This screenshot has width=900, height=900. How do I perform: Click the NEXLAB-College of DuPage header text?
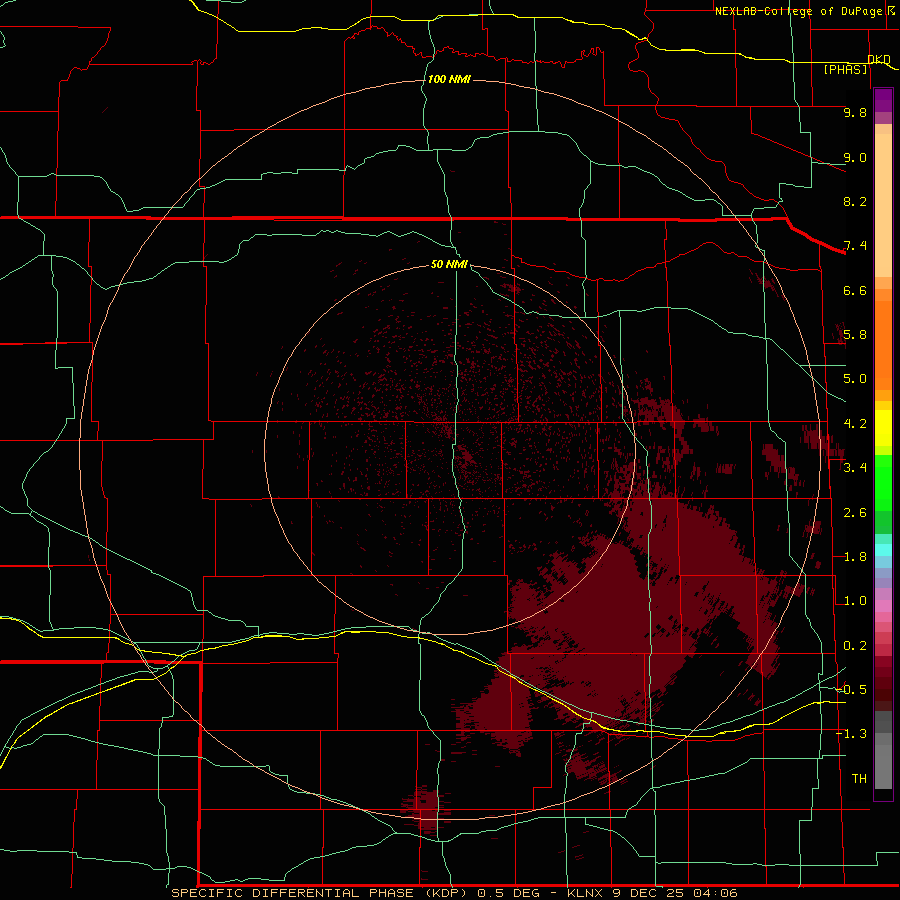pyautogui.click(x=799, y=11)
